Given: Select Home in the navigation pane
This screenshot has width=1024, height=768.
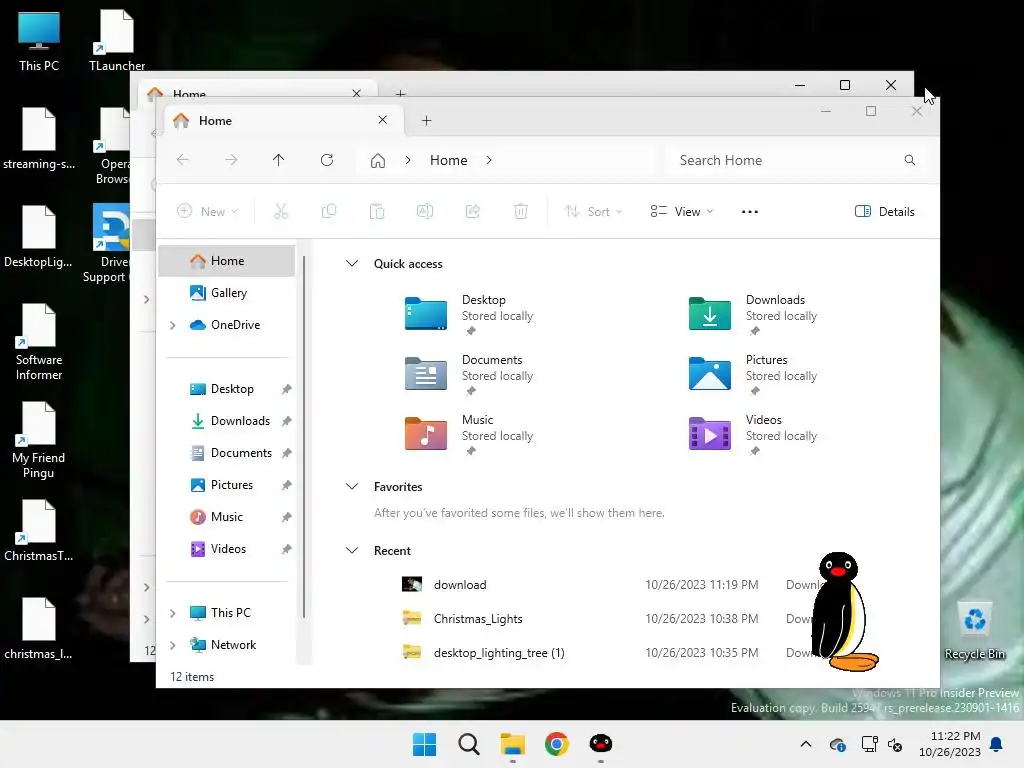Looking at the screenshot, I should pyautogui.click(x=227, y=261).
